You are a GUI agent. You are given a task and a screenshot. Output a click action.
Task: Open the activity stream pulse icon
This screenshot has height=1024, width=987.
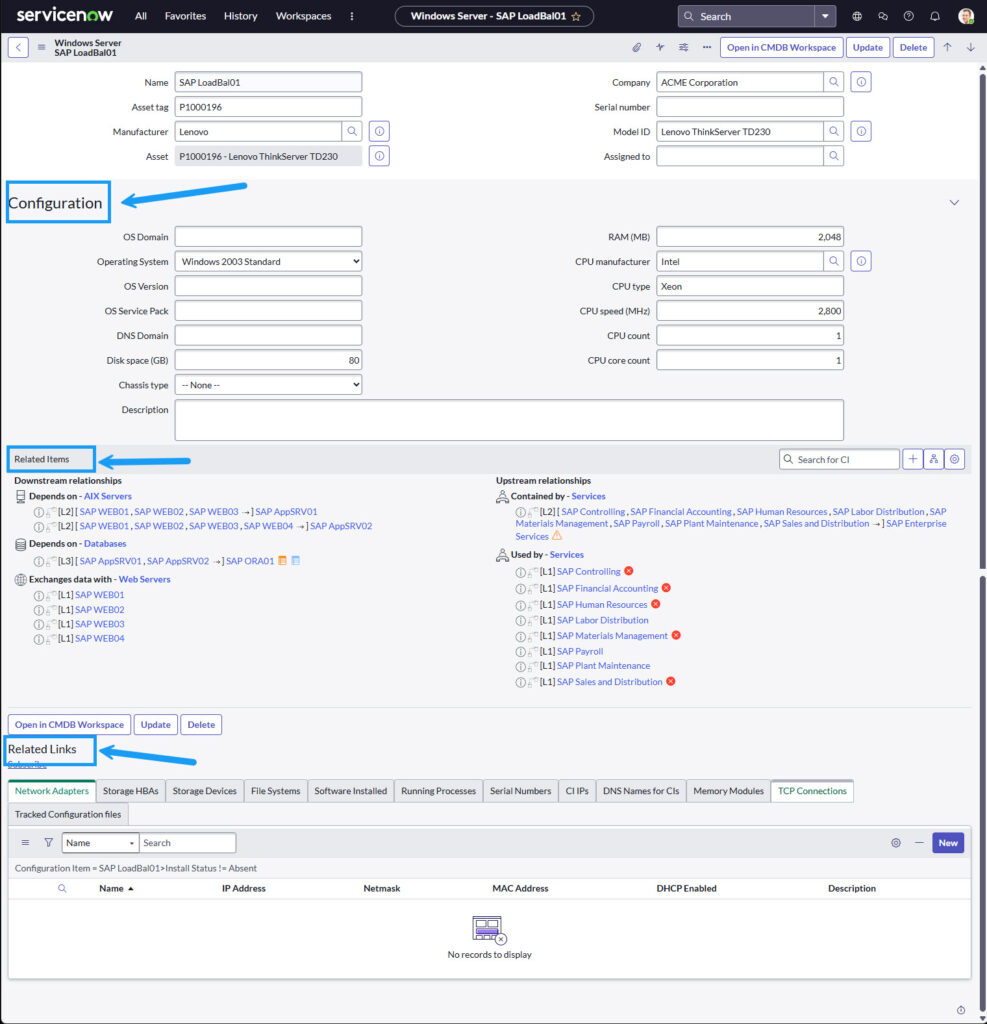[x=660, y=47]
